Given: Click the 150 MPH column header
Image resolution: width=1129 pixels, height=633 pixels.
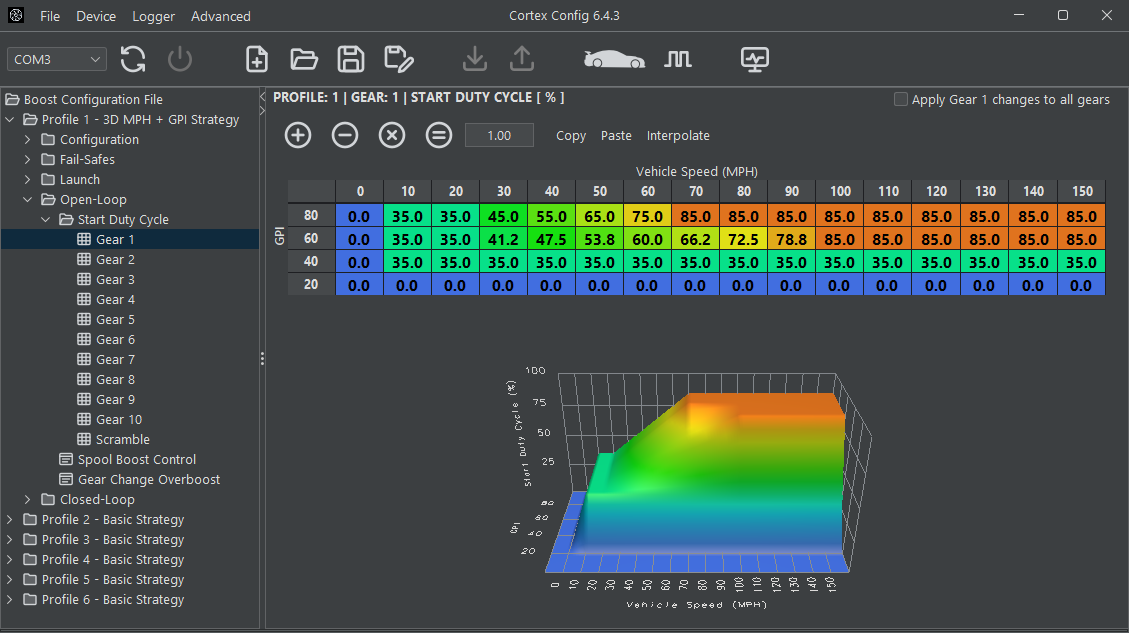Looking at the screenshot, I should pos(1082,192).
